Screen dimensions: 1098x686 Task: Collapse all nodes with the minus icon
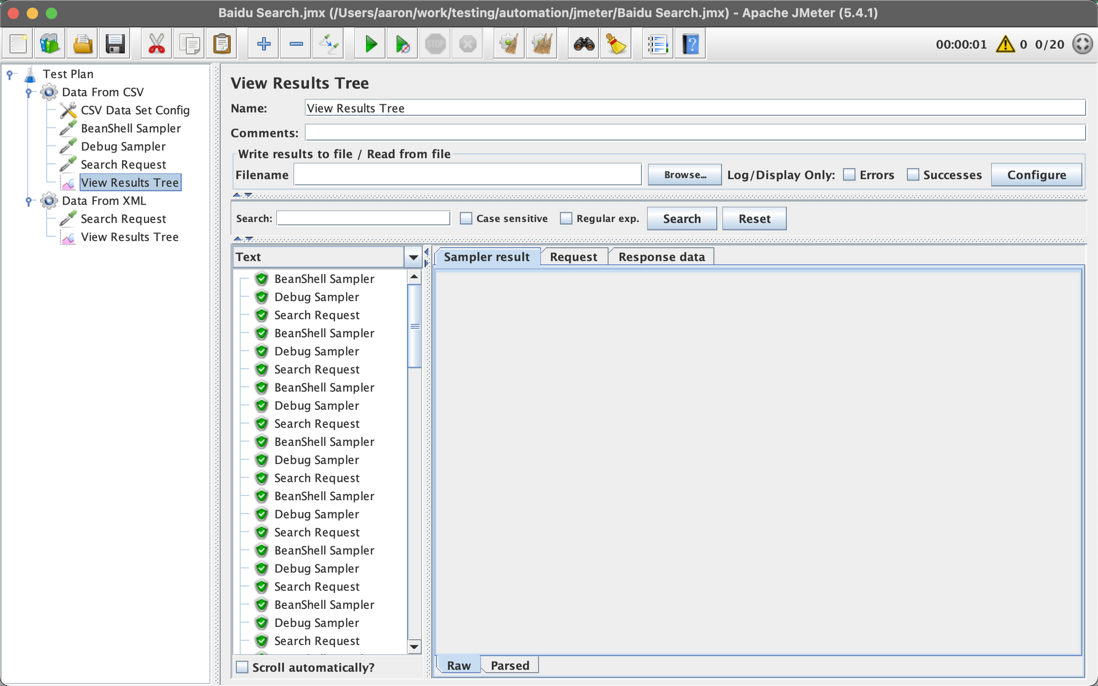[x=296, y=44]
